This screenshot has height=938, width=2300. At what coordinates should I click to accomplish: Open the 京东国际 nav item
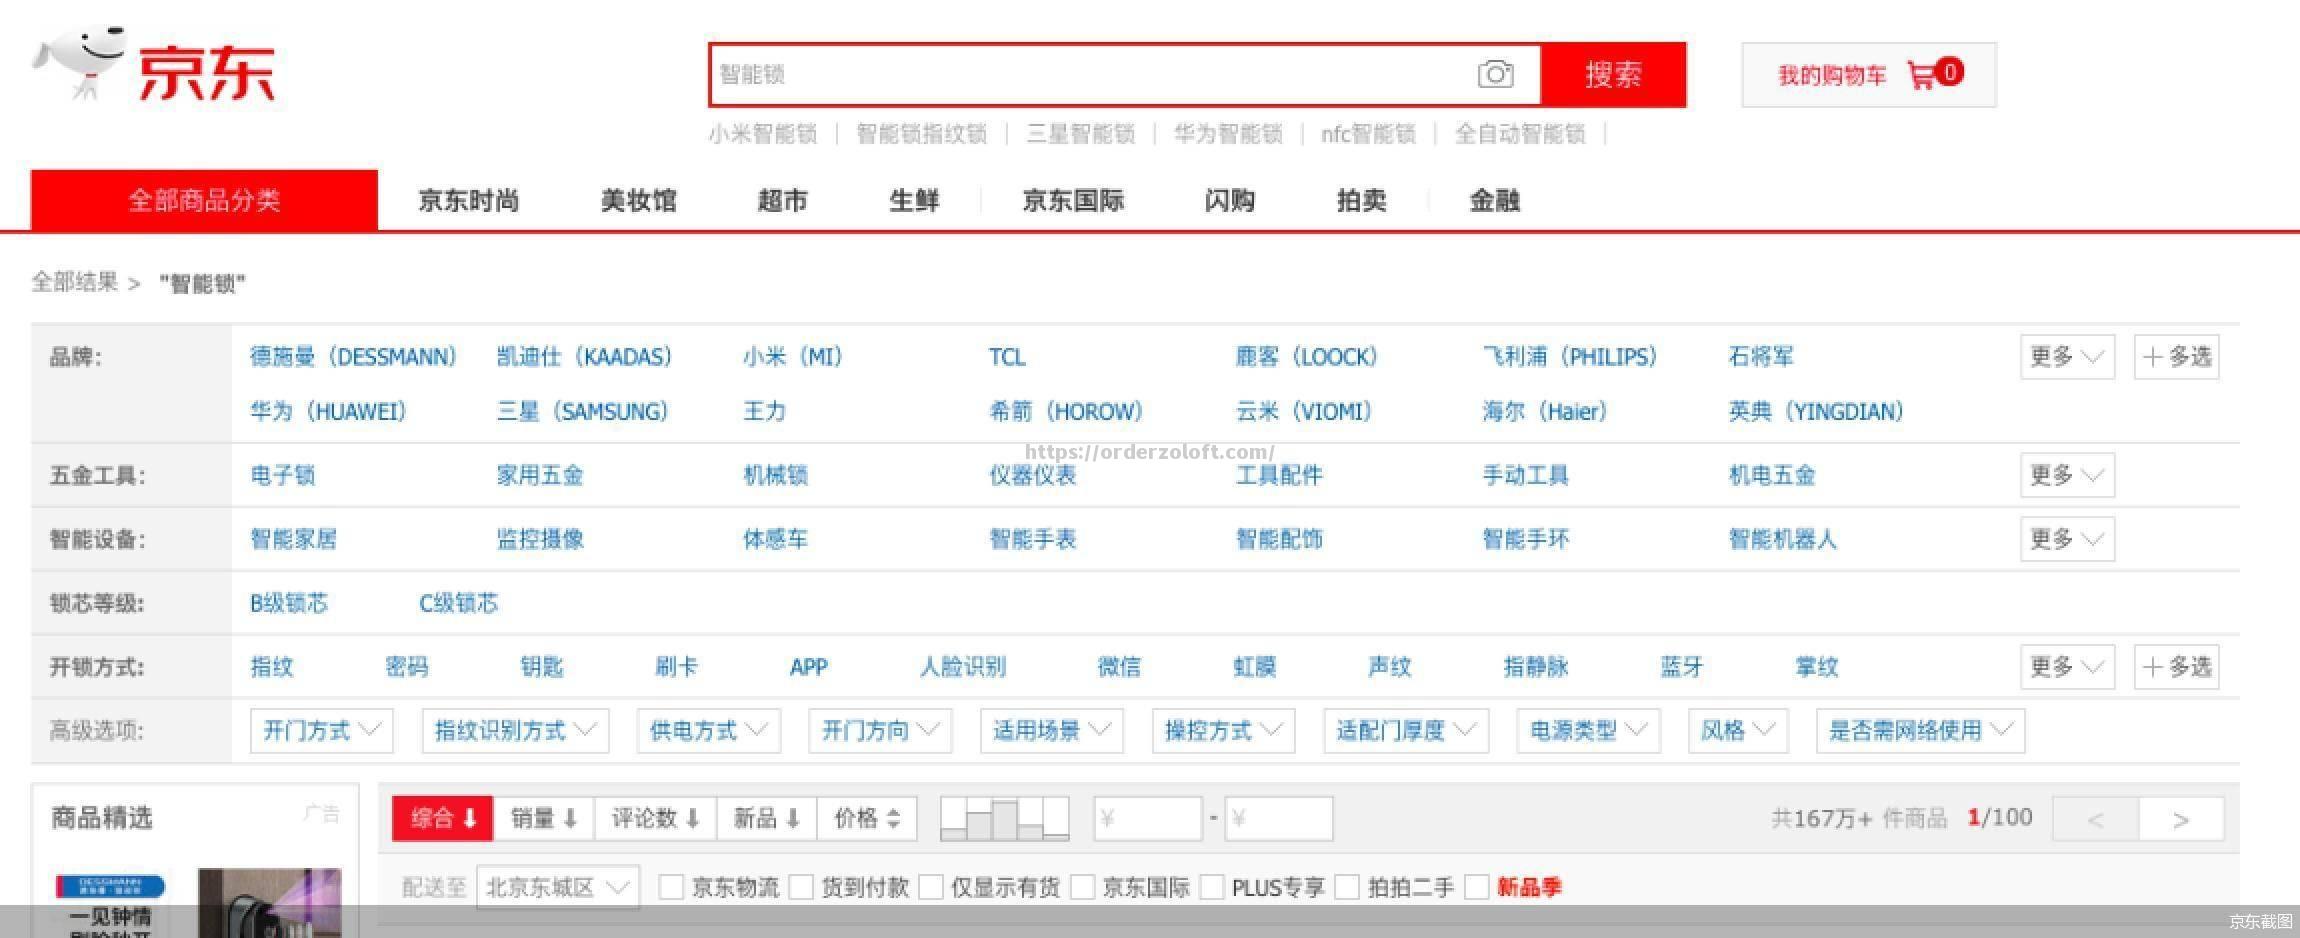pyautogui.click(x=1073, y=200)
